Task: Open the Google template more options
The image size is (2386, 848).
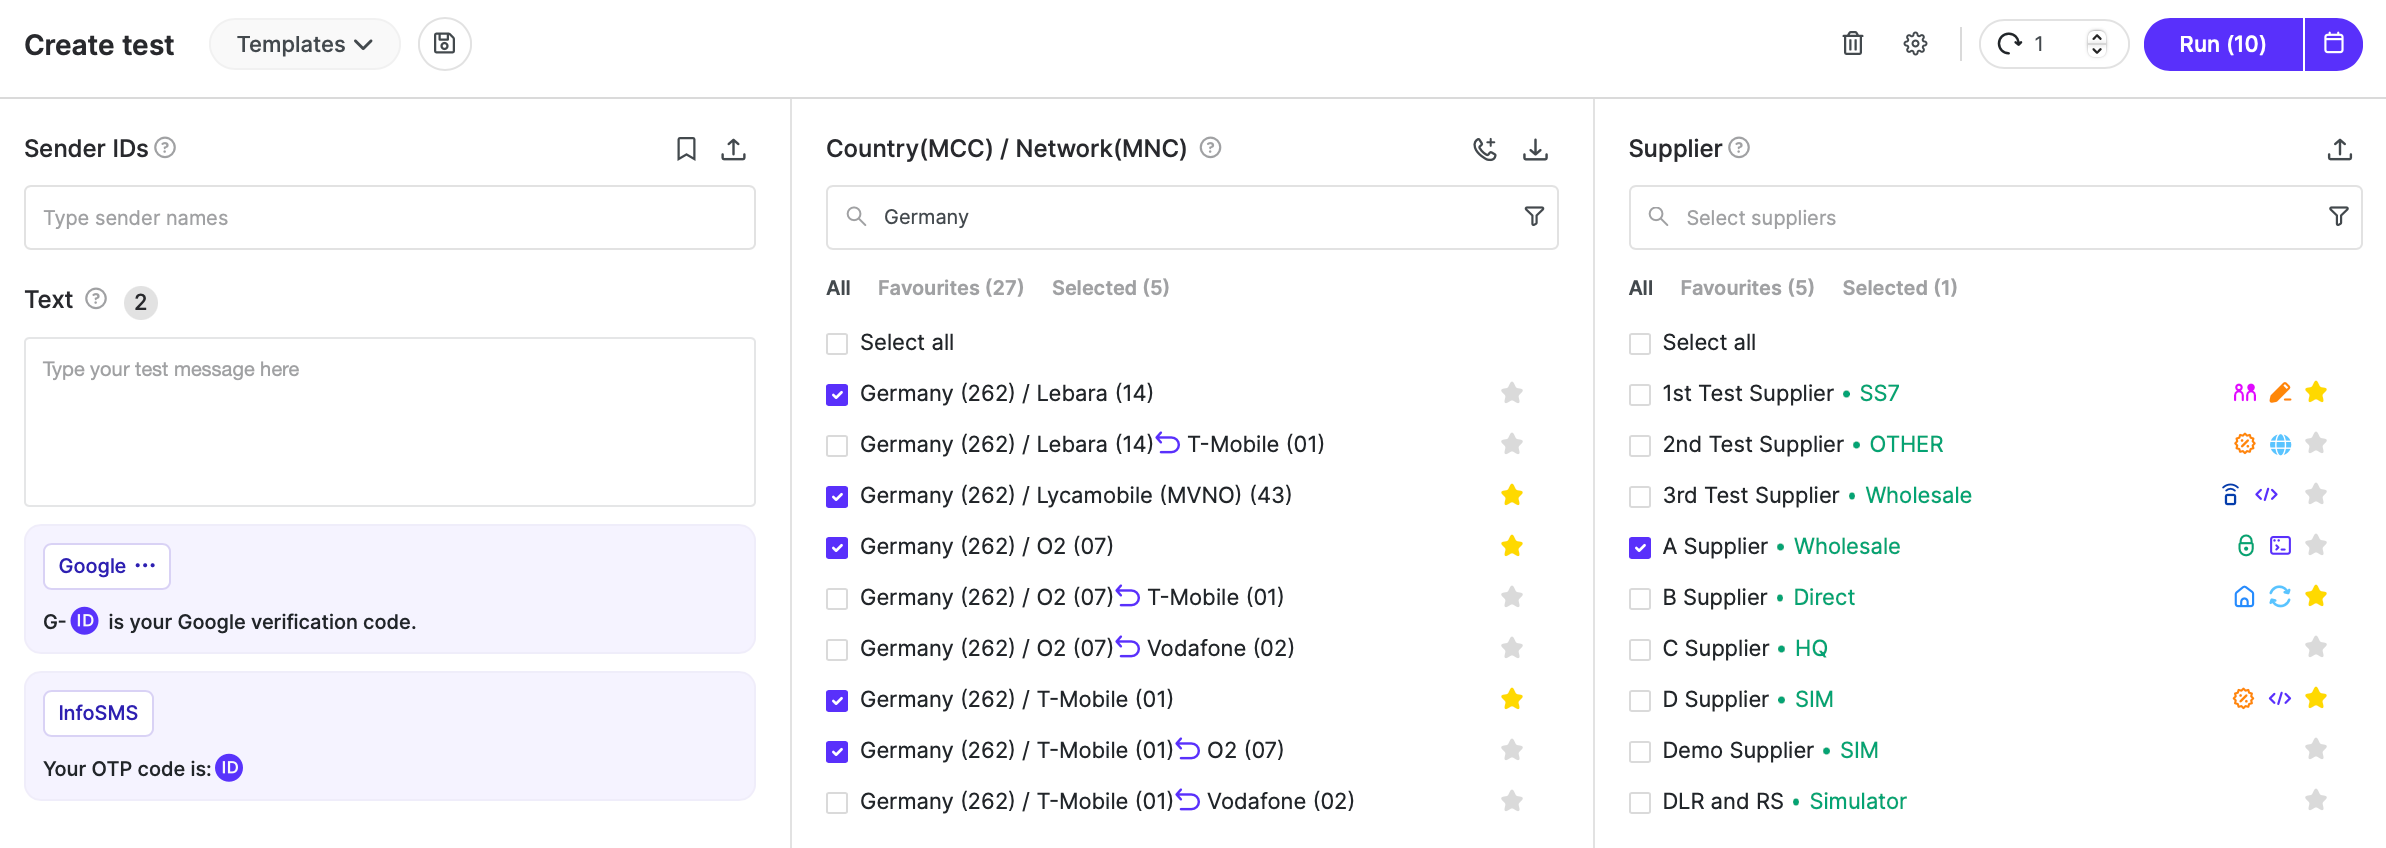Action: tap(146, 566)
